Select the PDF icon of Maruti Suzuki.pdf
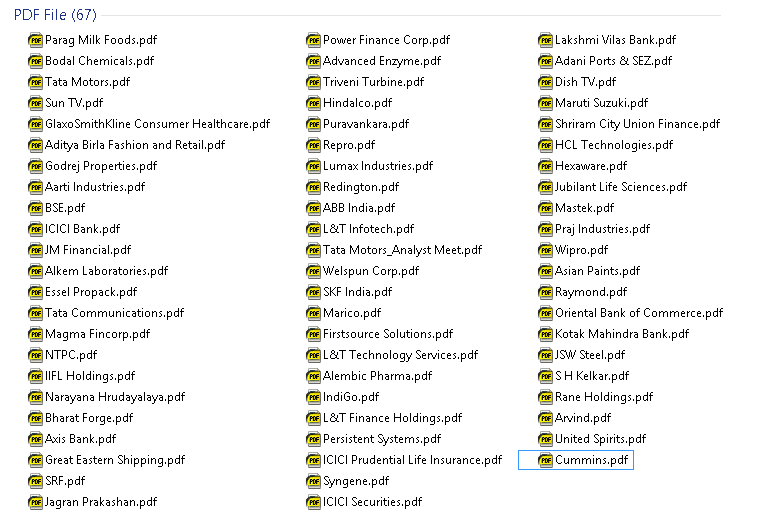The image size is (769, 520). coord(545,103)
